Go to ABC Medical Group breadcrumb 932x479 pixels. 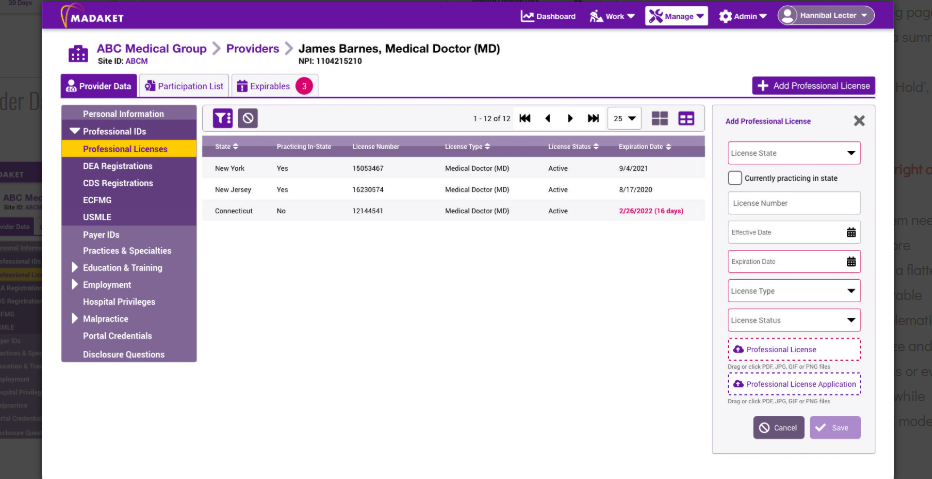point(152,49)
